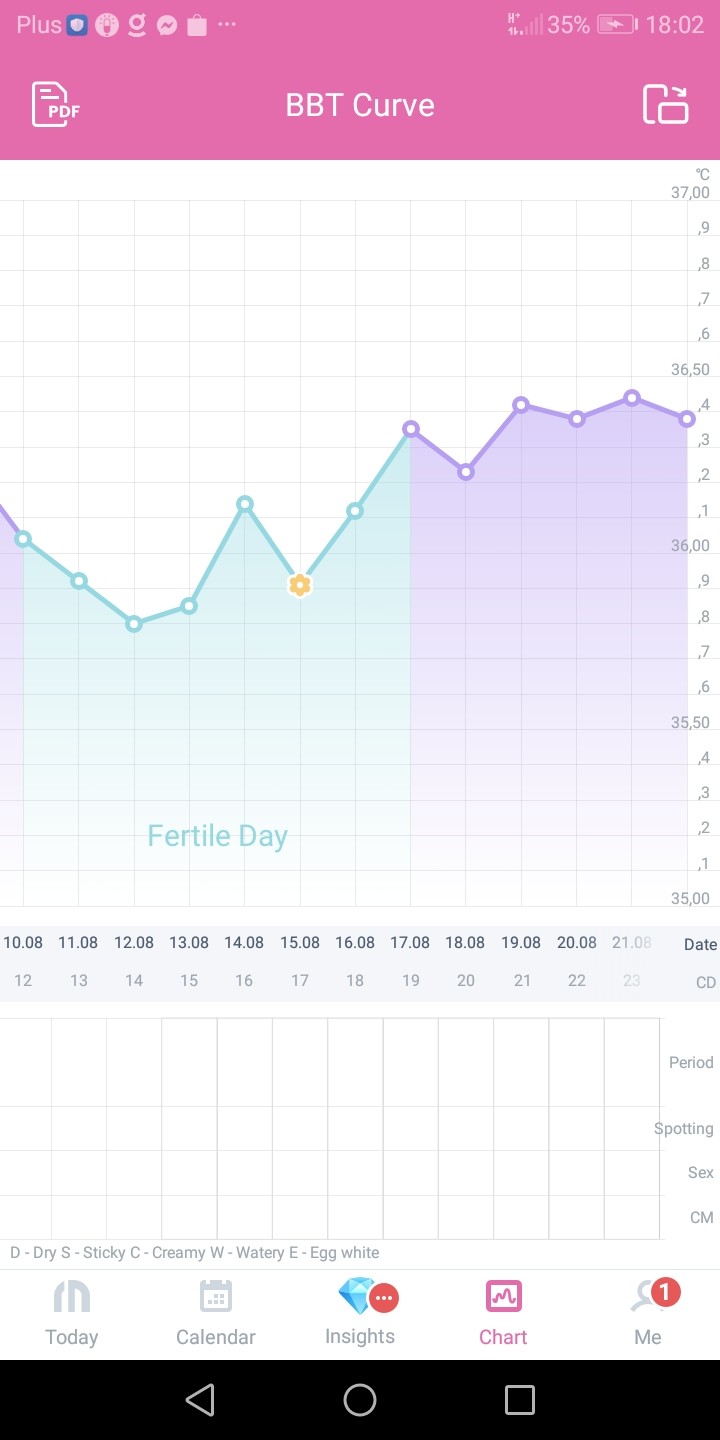Tap the 19.08 purple data point
Viewport: 720px width, 1440px height.
tap(521, 405)
